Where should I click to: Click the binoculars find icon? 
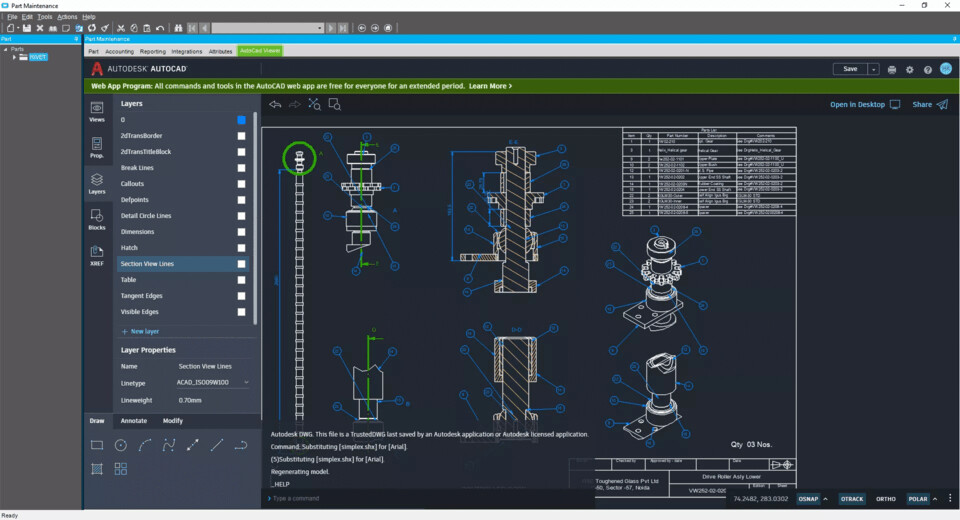(x=178, y=28)
